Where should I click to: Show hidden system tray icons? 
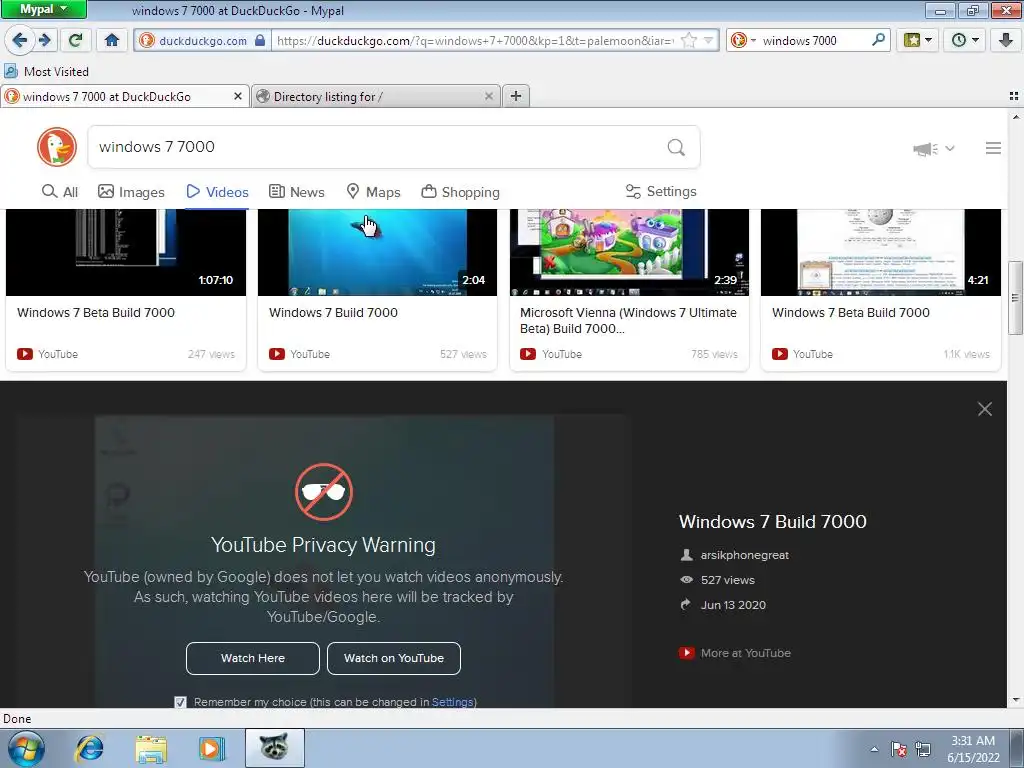[x=874, y=749]
